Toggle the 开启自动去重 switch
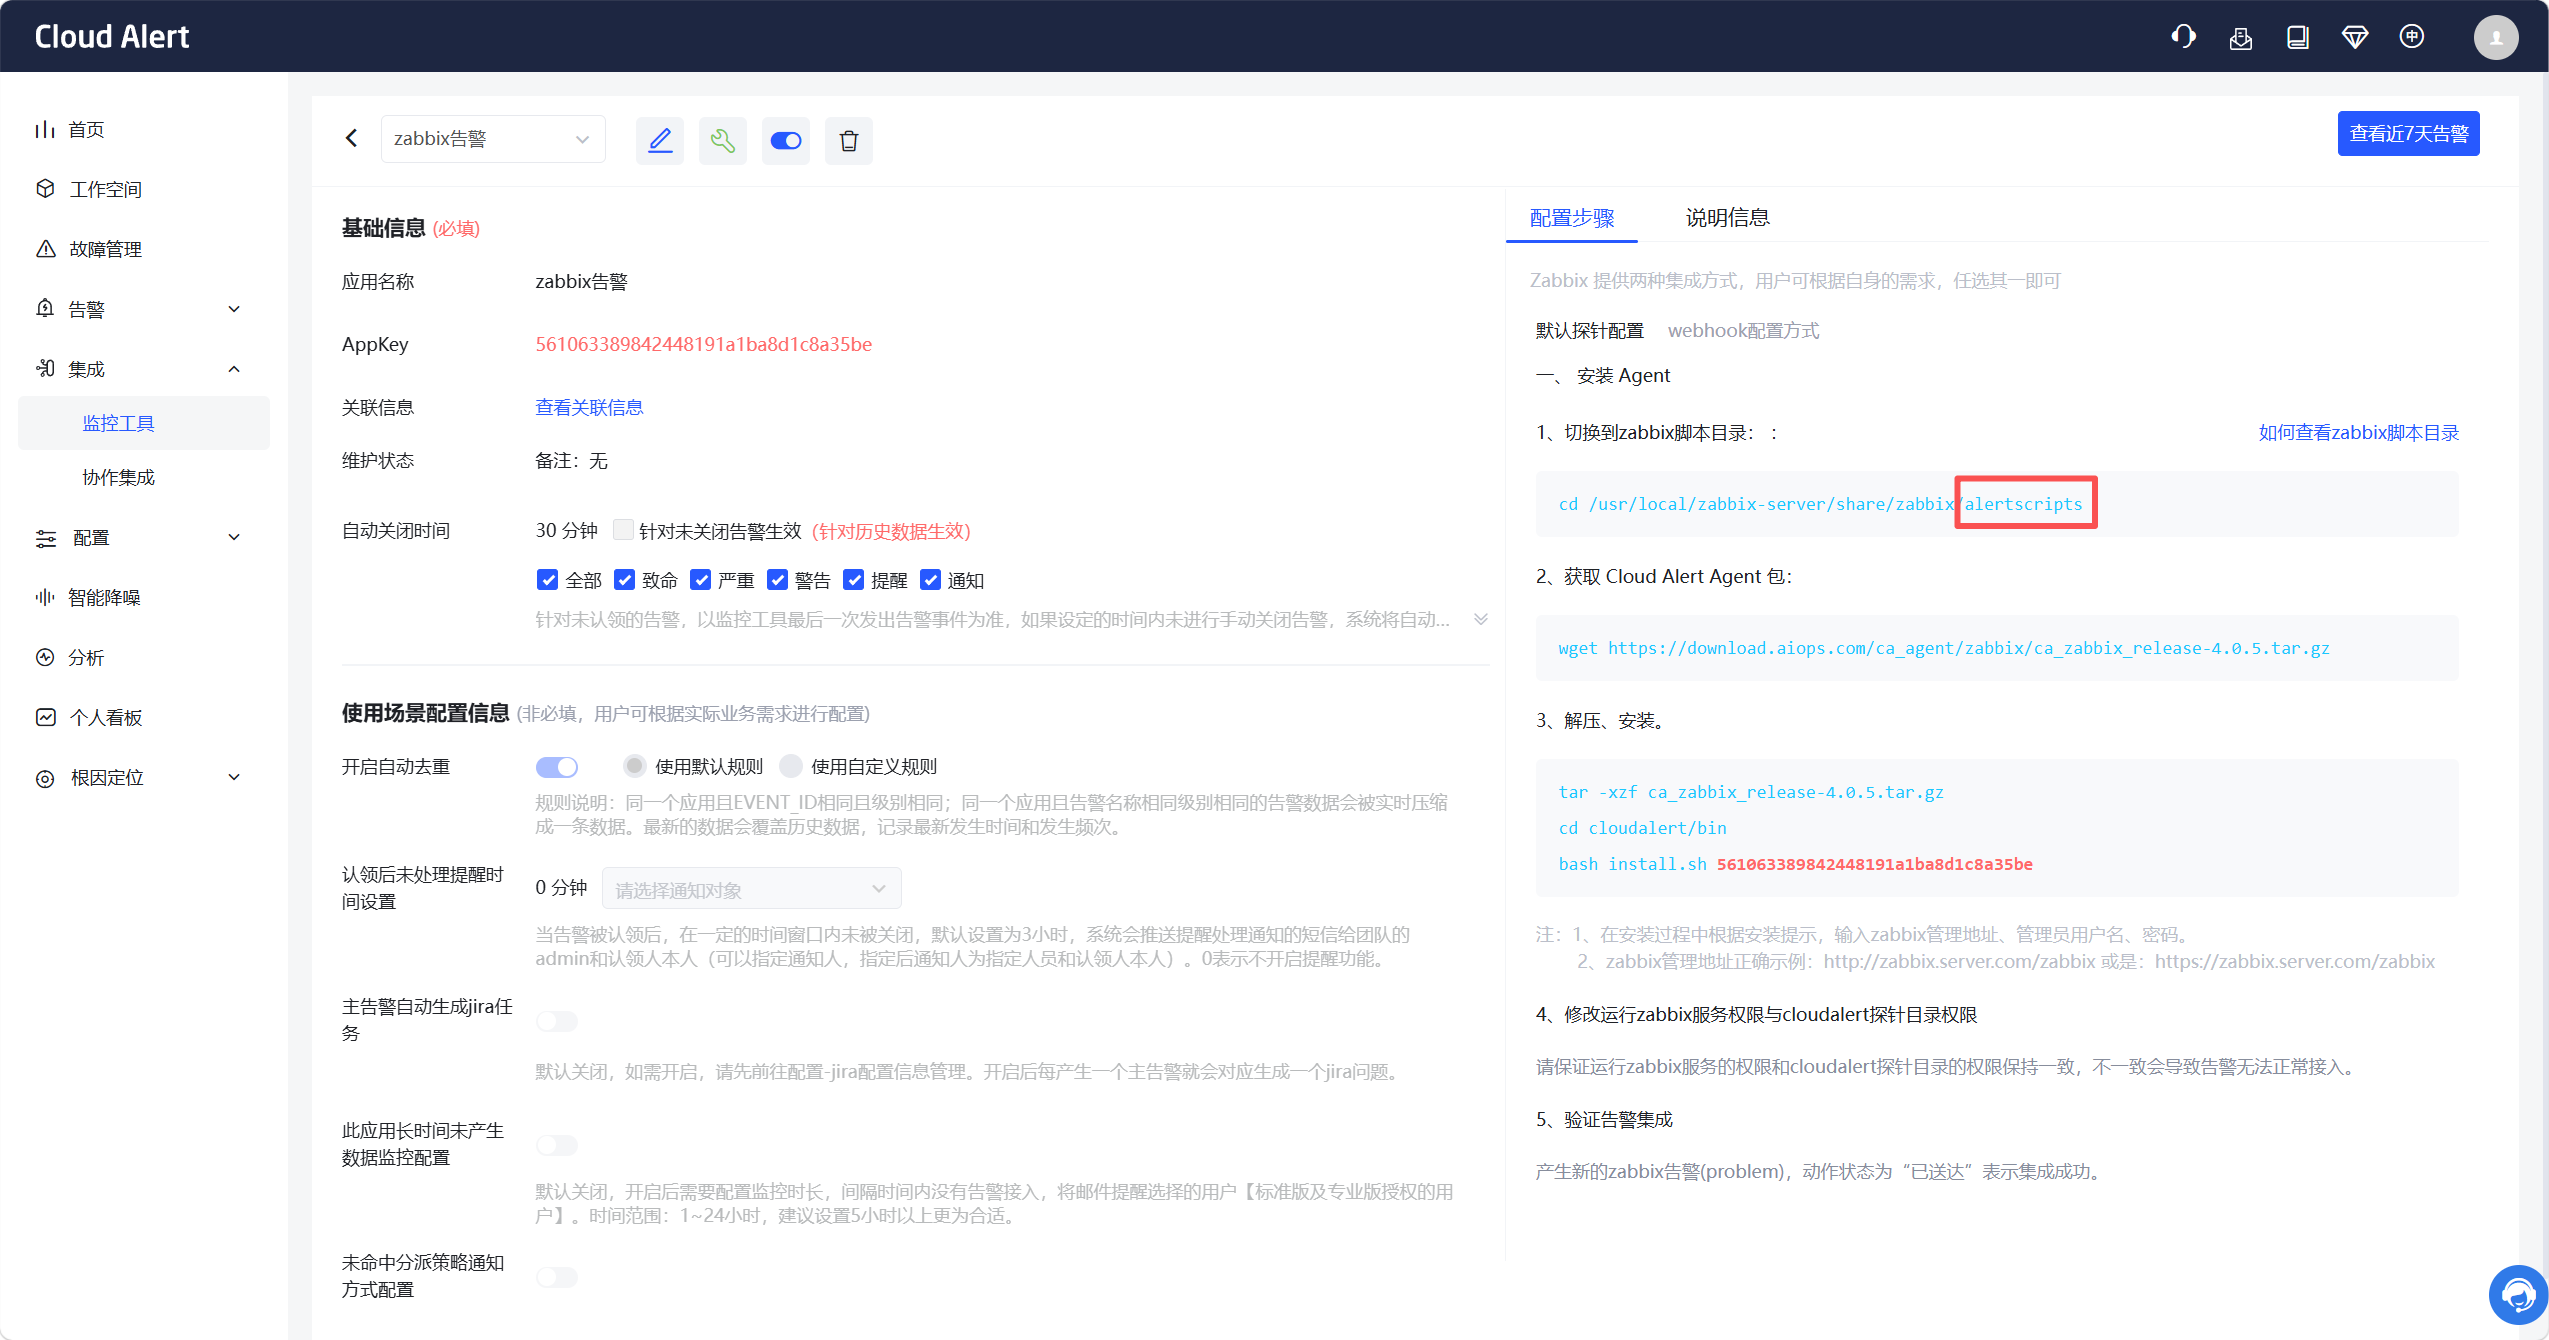The image size is (2549, 1340). pos(557,767)
